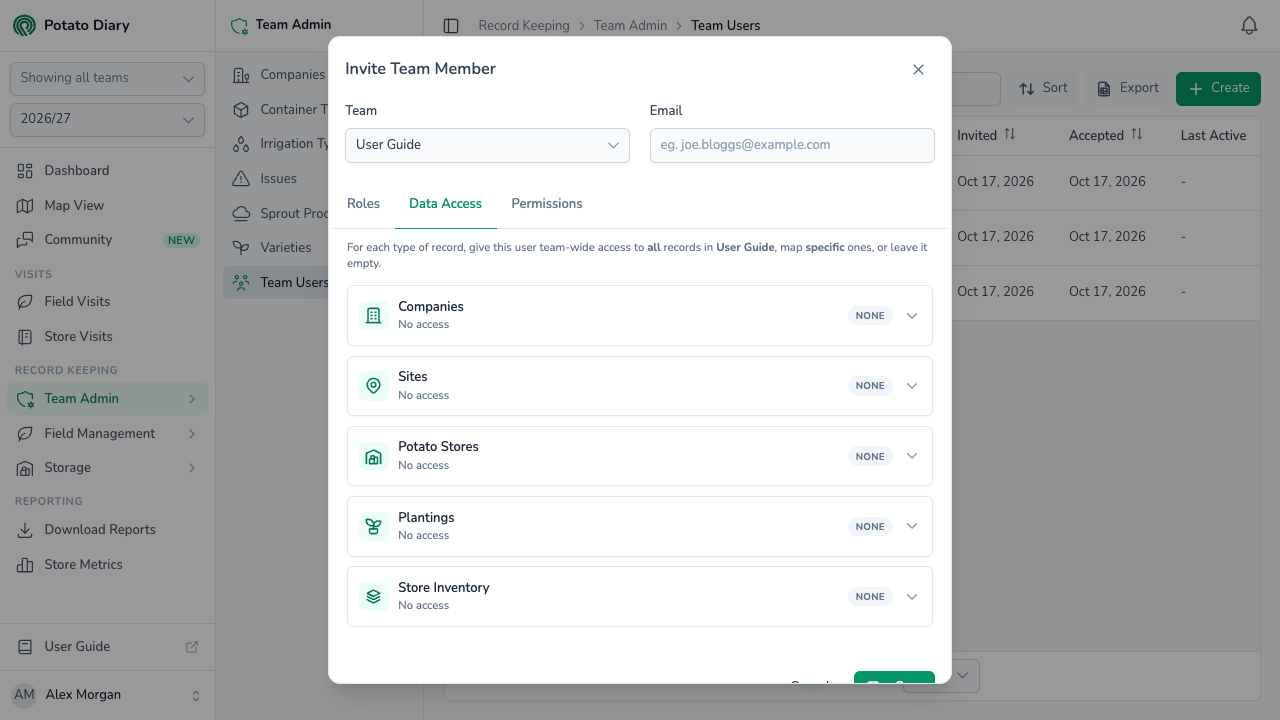Click the Store Metrics chart icon
Image resolution: width=1280 pixels, height=720 pixels.
click(x=25, y=565)
